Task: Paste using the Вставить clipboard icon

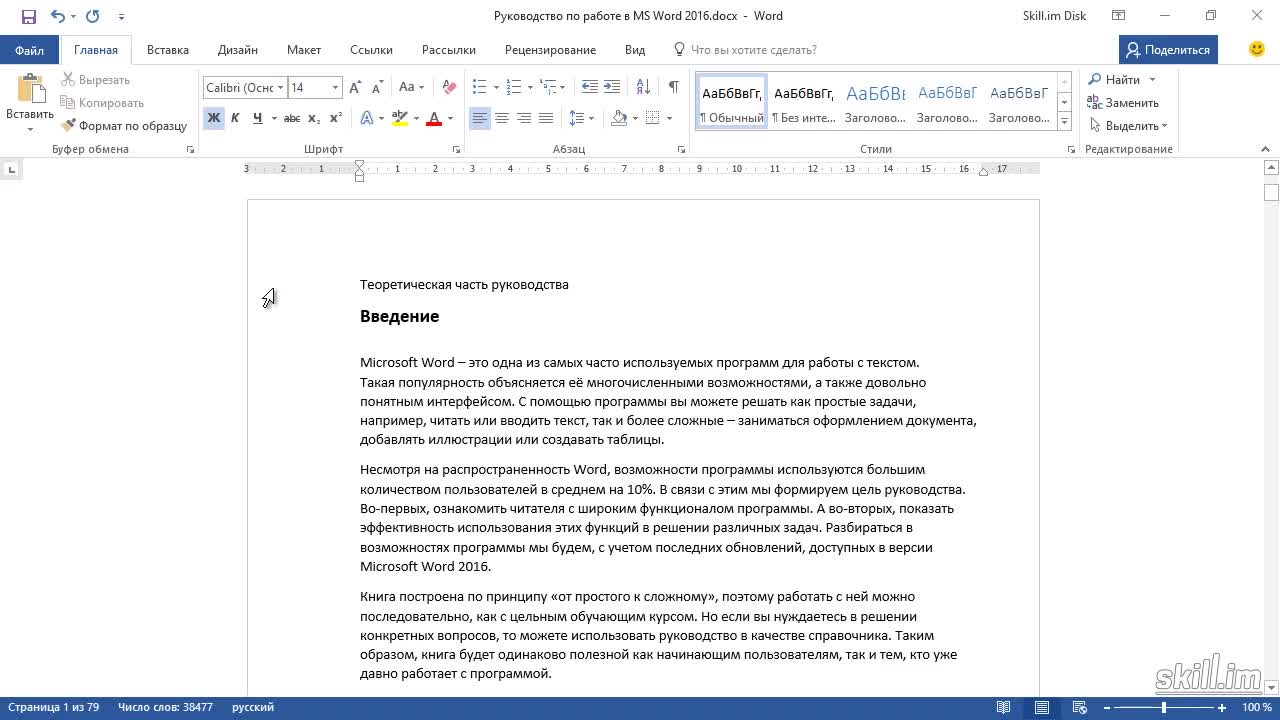Action: pyautogui.click(x=30, y=88)
